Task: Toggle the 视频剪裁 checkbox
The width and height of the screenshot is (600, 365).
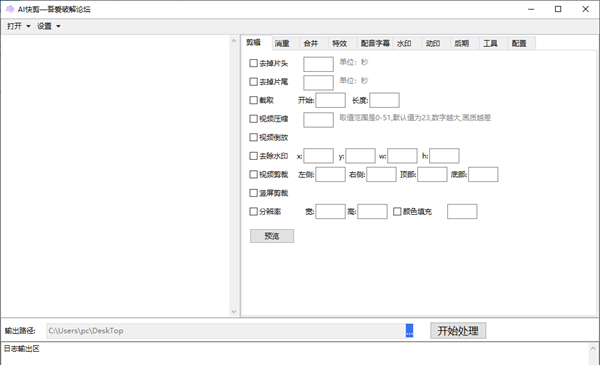Action: coord(253,174)
